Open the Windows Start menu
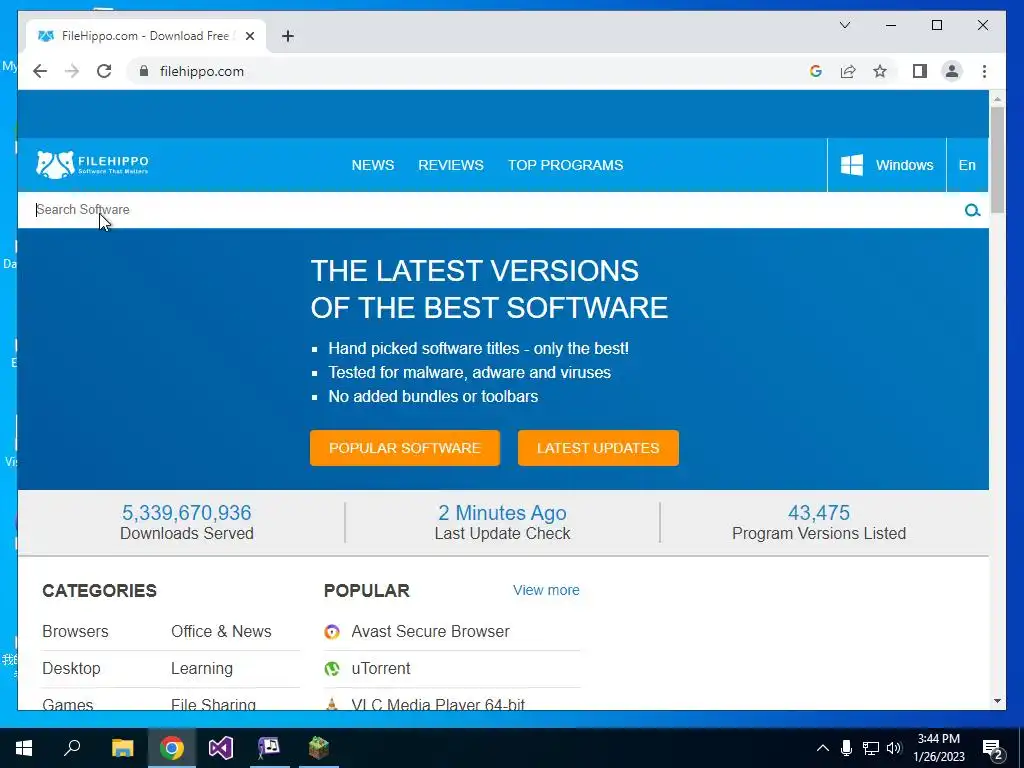The width and height of the screenshot is (1024, 768). click(24, 748)
